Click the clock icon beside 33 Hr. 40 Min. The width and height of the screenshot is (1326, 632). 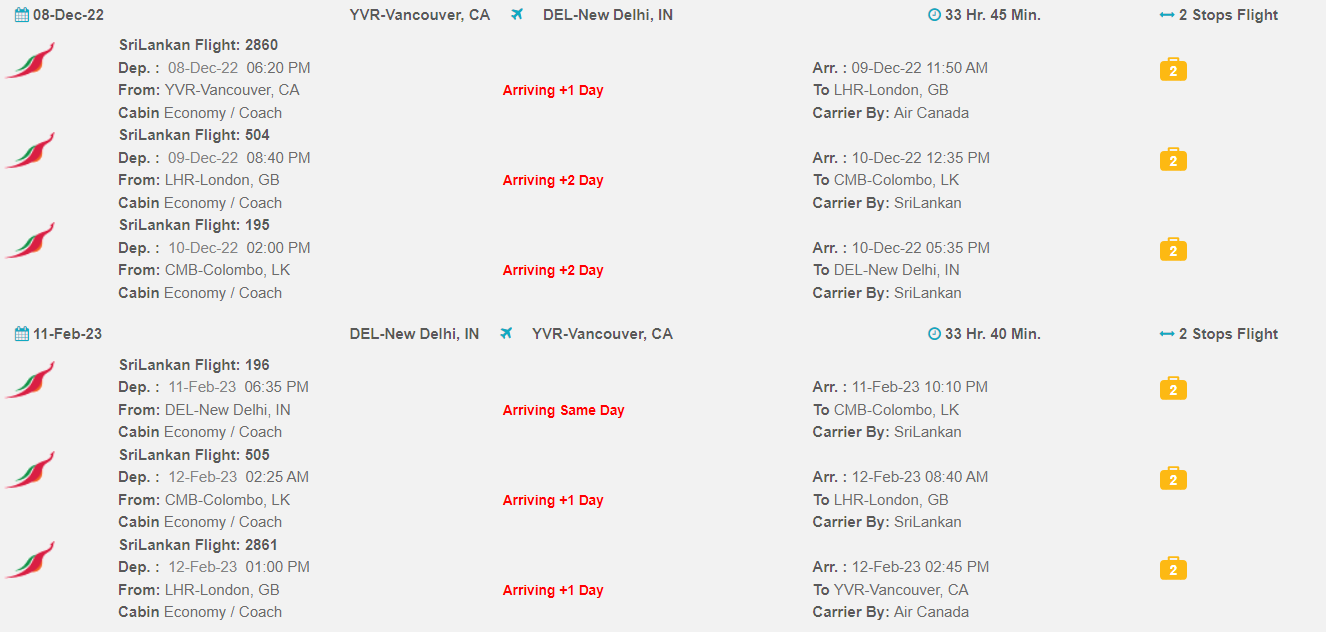(934, 334)
